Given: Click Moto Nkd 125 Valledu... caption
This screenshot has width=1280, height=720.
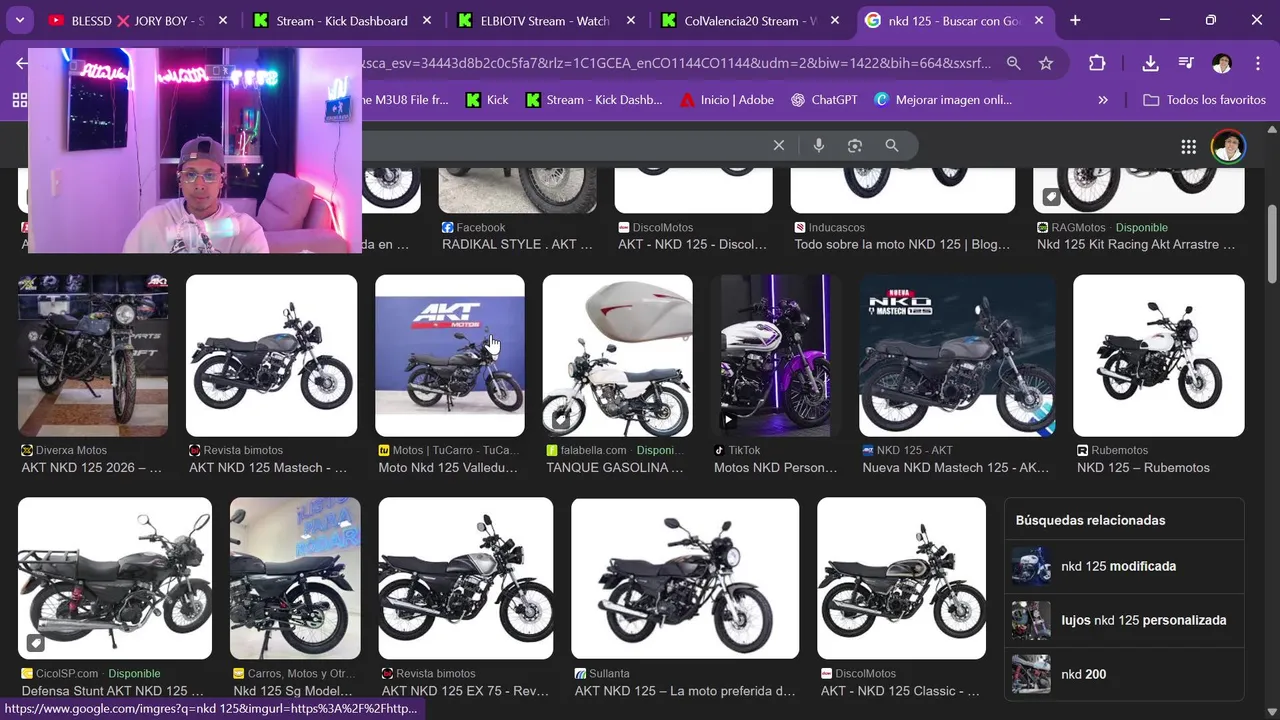Looking at the screenshot, I should tap(448, 468).
